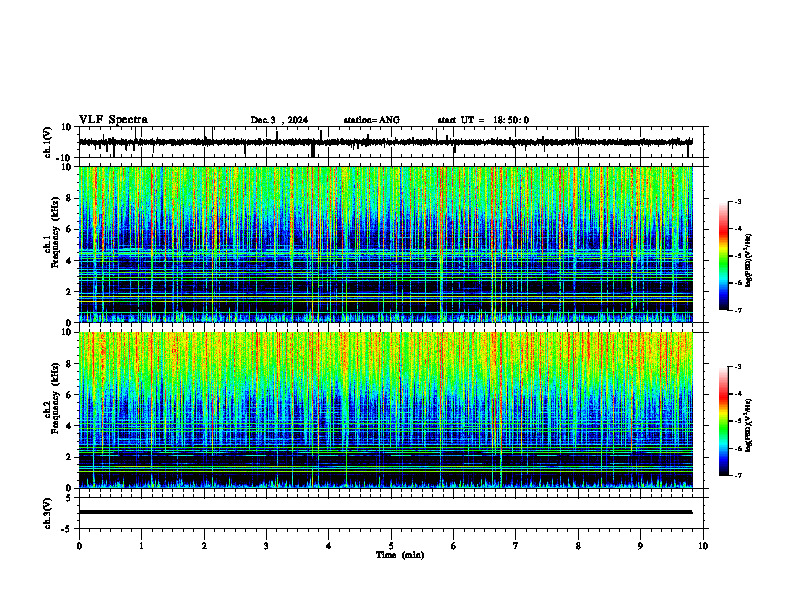The height and width of the screenshot is (612, 792).
Task: Click the "5" tick on ch.3(V) axis
Action: point(70,498)
